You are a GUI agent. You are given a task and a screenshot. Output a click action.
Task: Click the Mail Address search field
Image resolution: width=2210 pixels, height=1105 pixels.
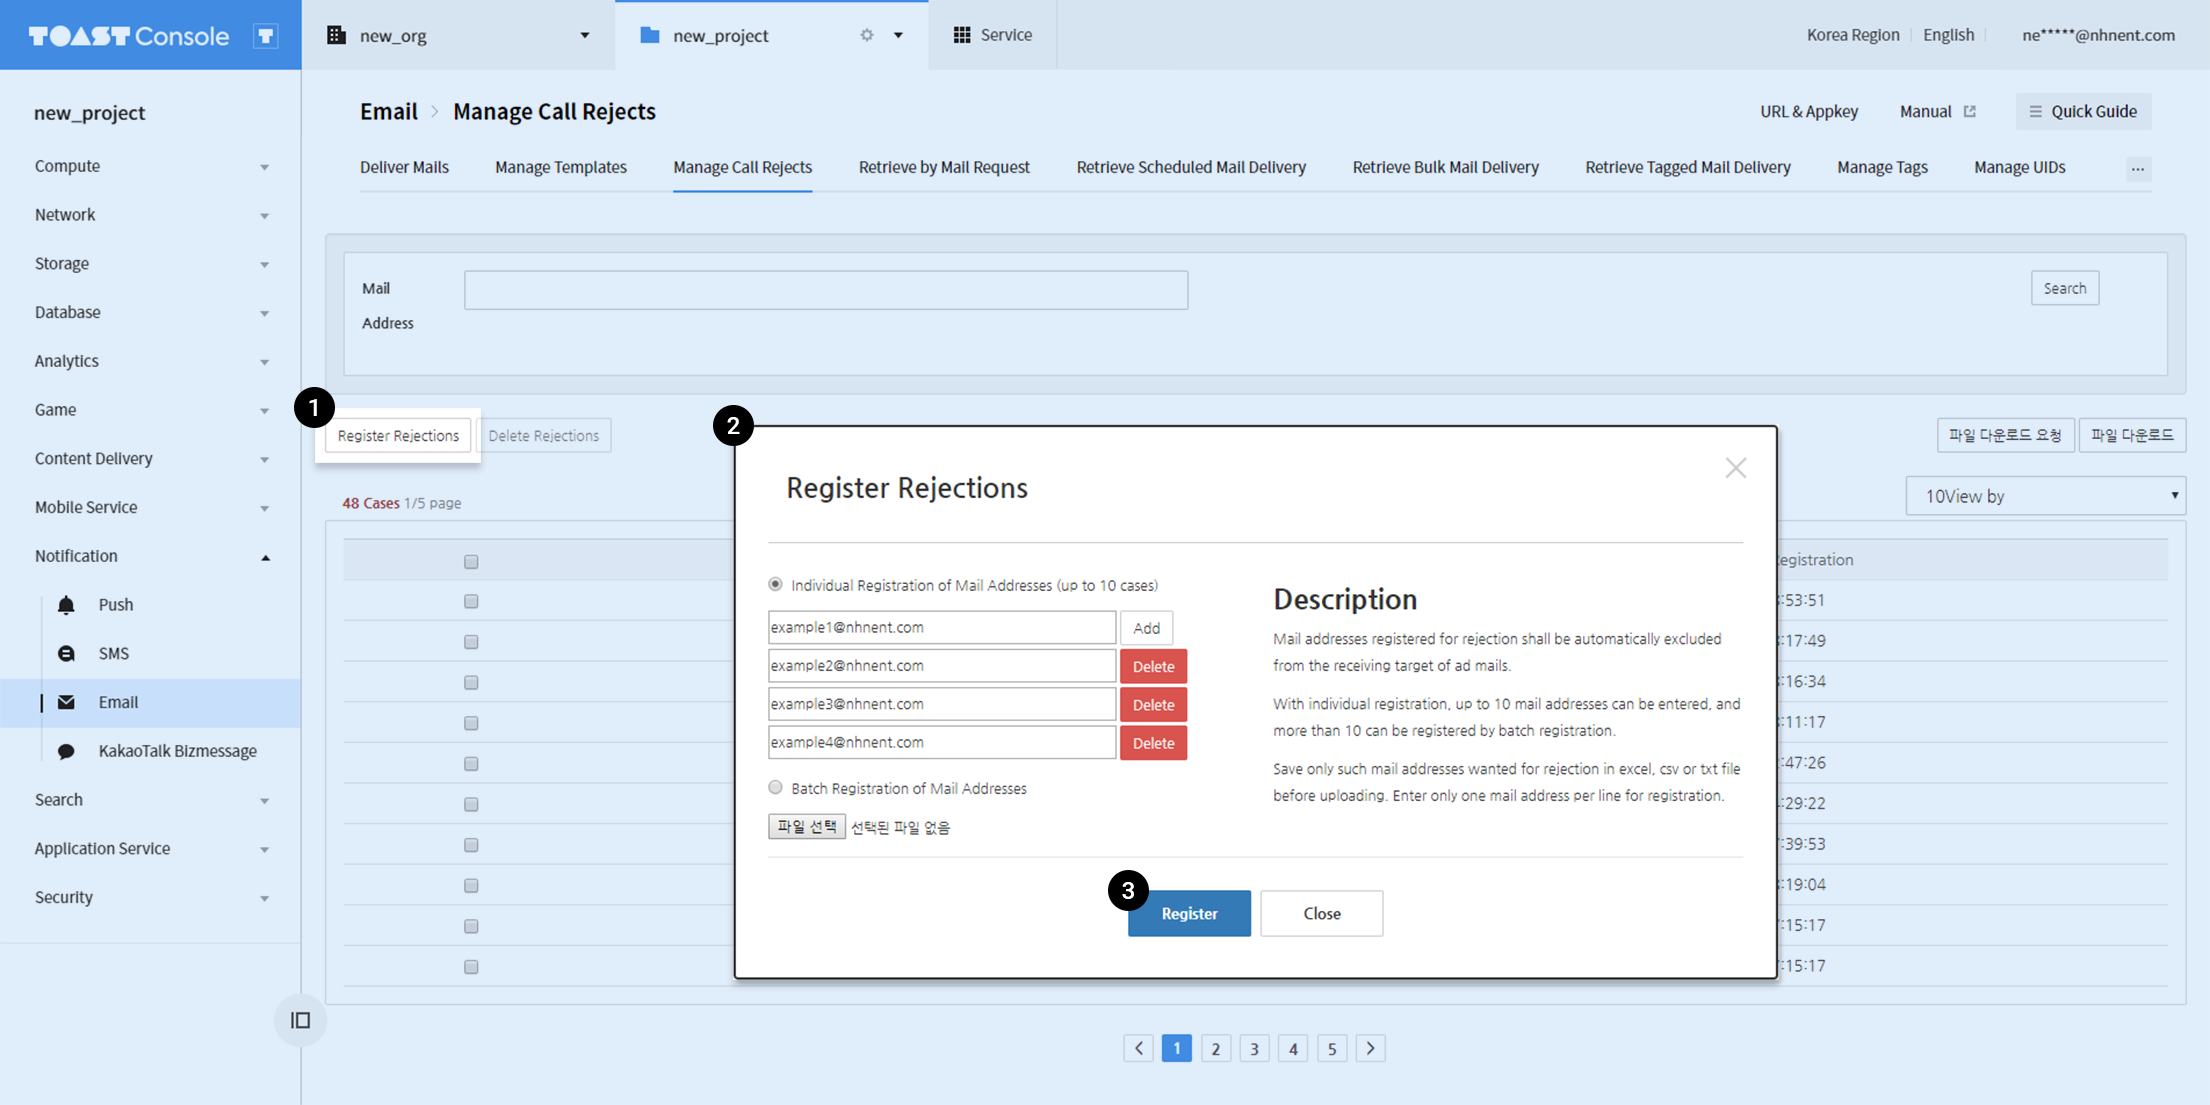pos(825,290)
